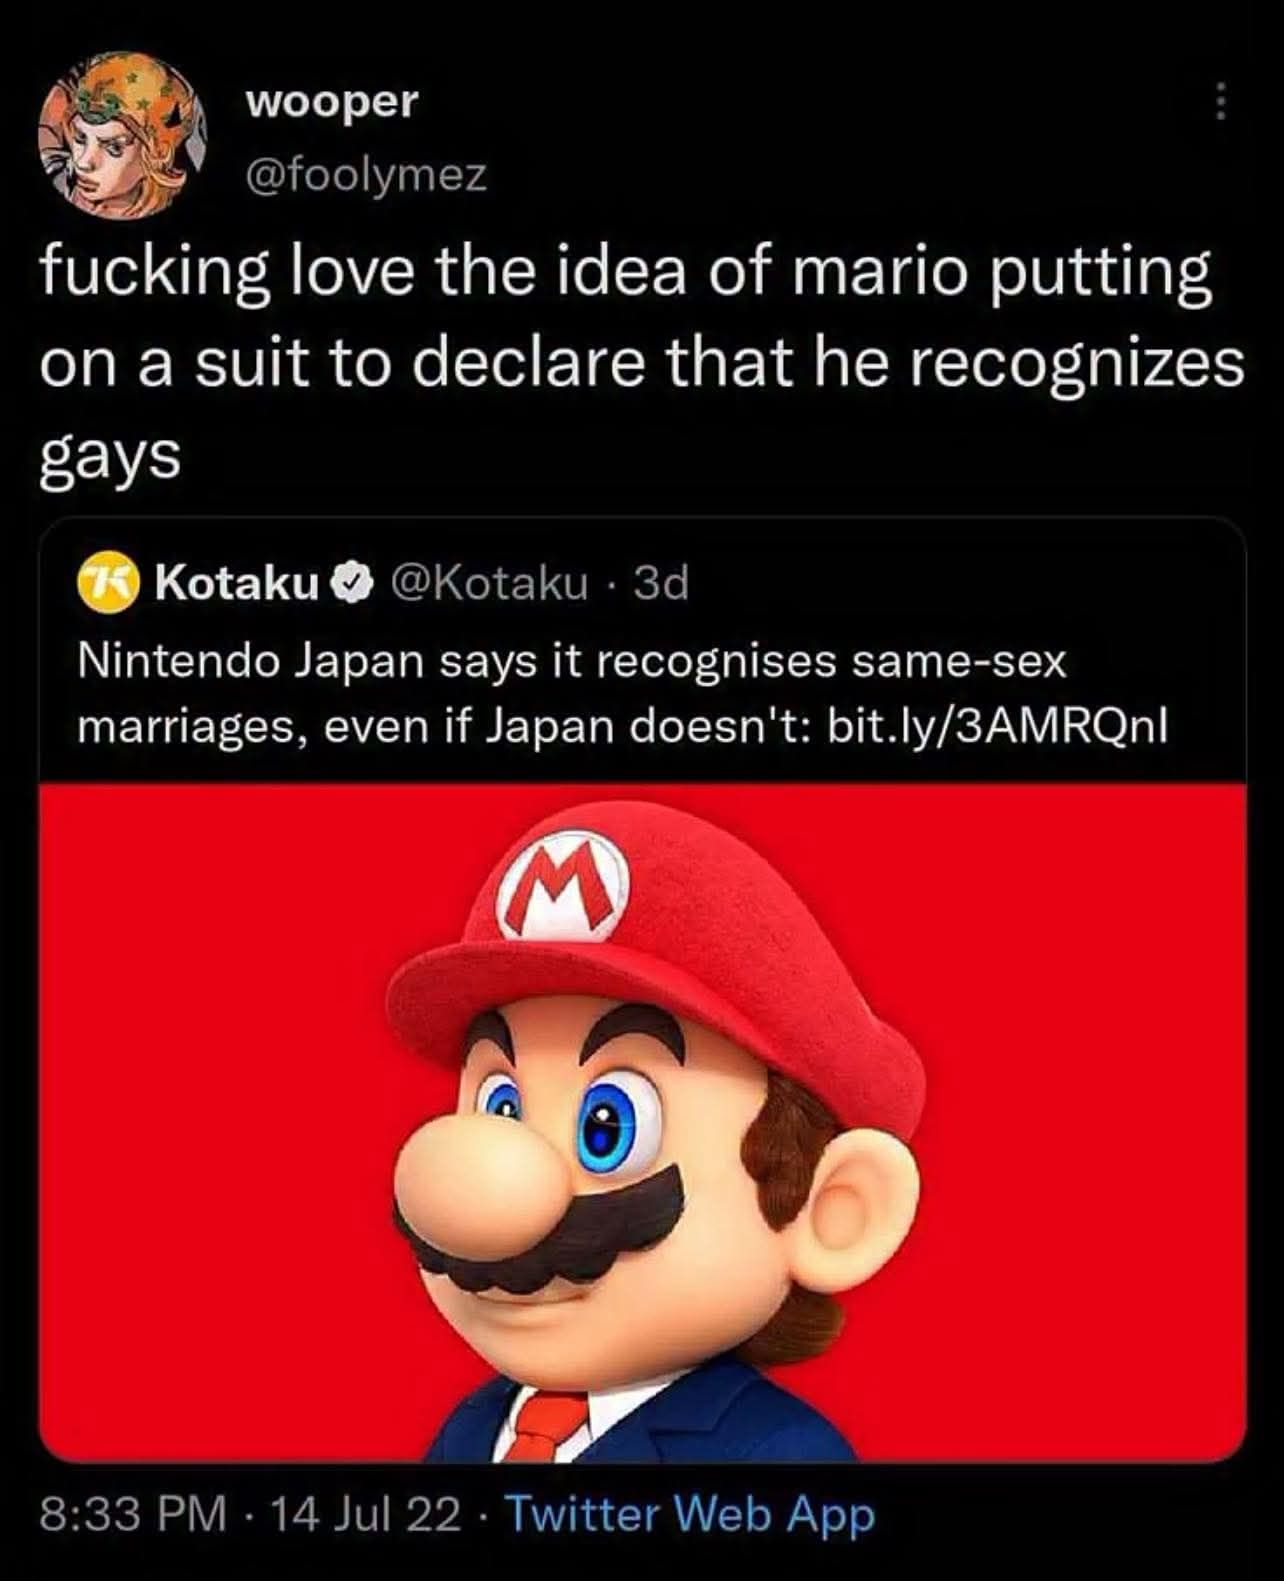Click the 14 Jul 22 date text
This screenshot has height=1581, width=1284.
(x=365, y=1514)
